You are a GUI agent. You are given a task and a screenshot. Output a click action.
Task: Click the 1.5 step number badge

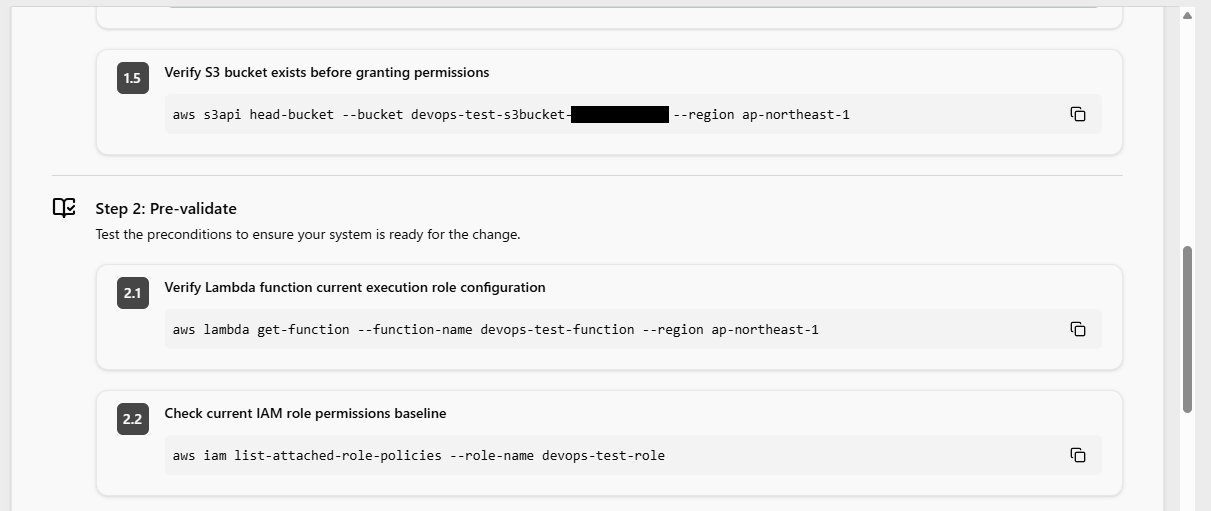(132, 78)
